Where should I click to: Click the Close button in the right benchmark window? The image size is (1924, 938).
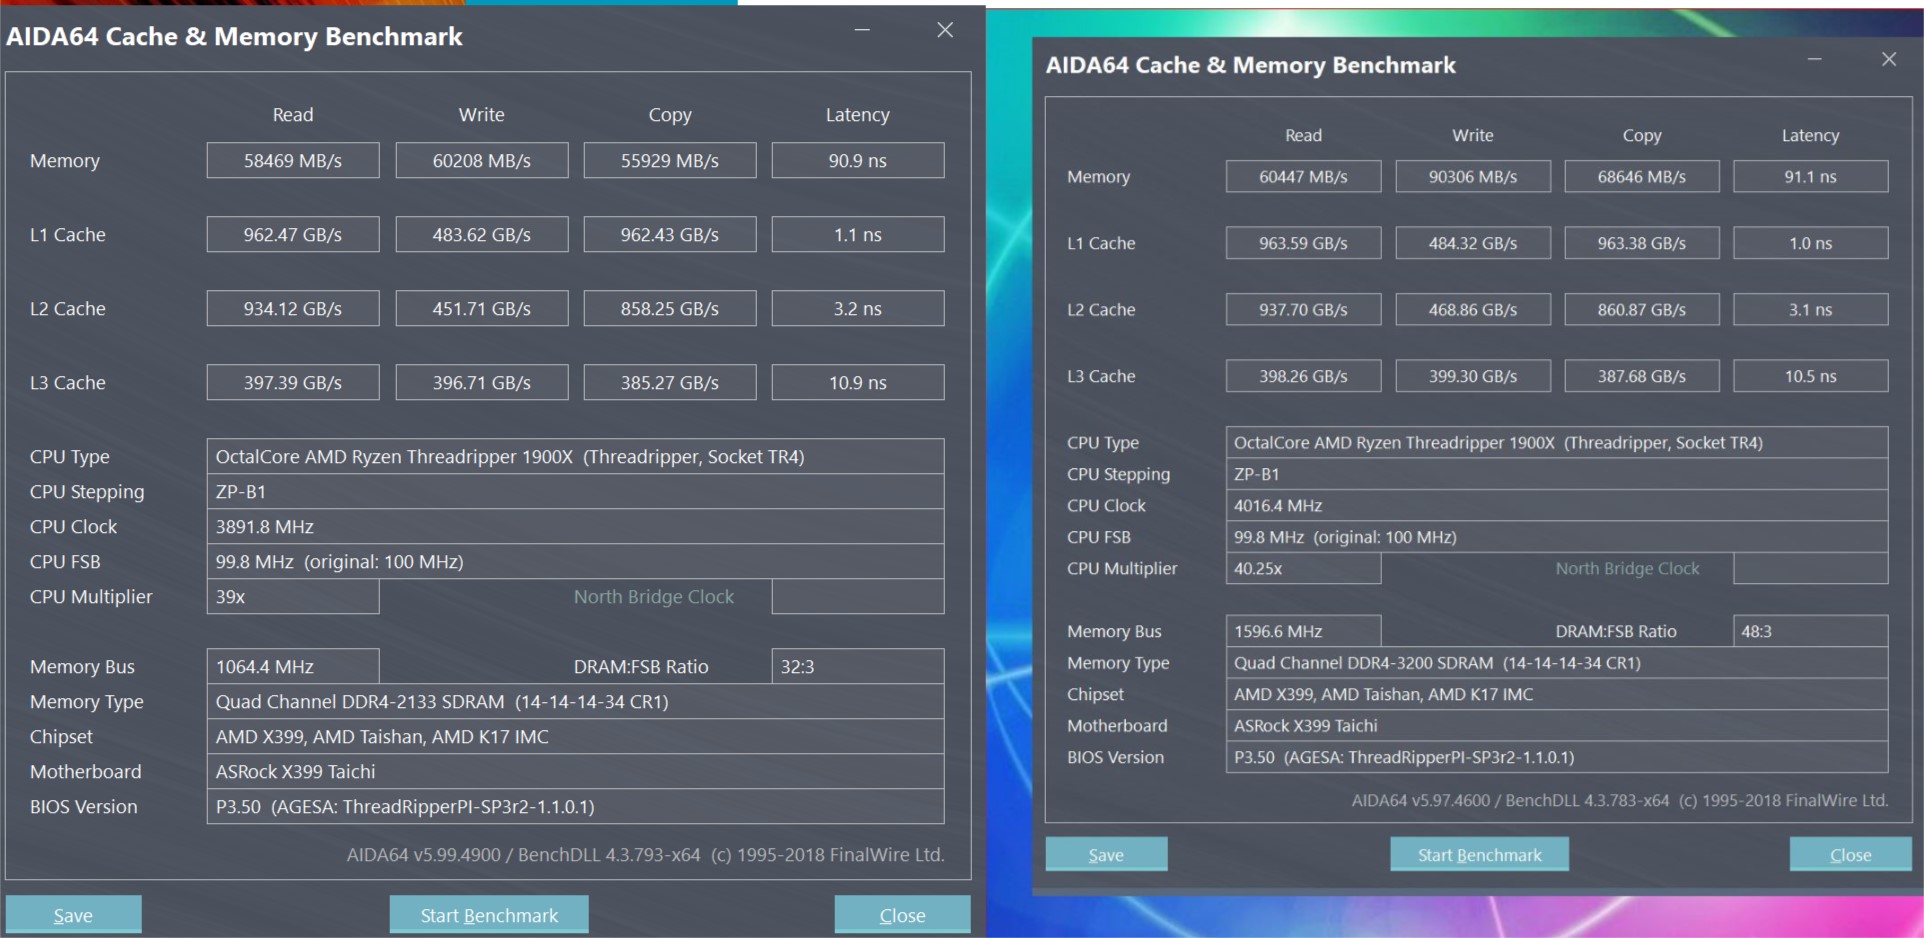1850,854
